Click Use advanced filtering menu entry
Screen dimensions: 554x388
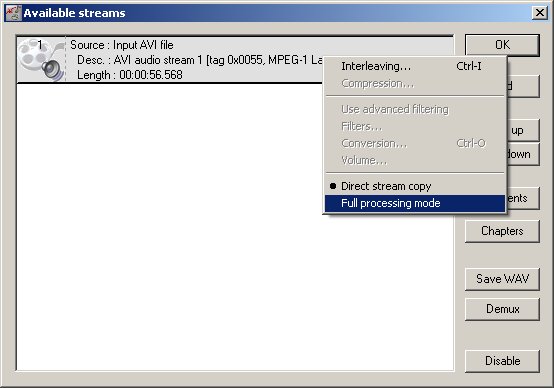(415, 109)
